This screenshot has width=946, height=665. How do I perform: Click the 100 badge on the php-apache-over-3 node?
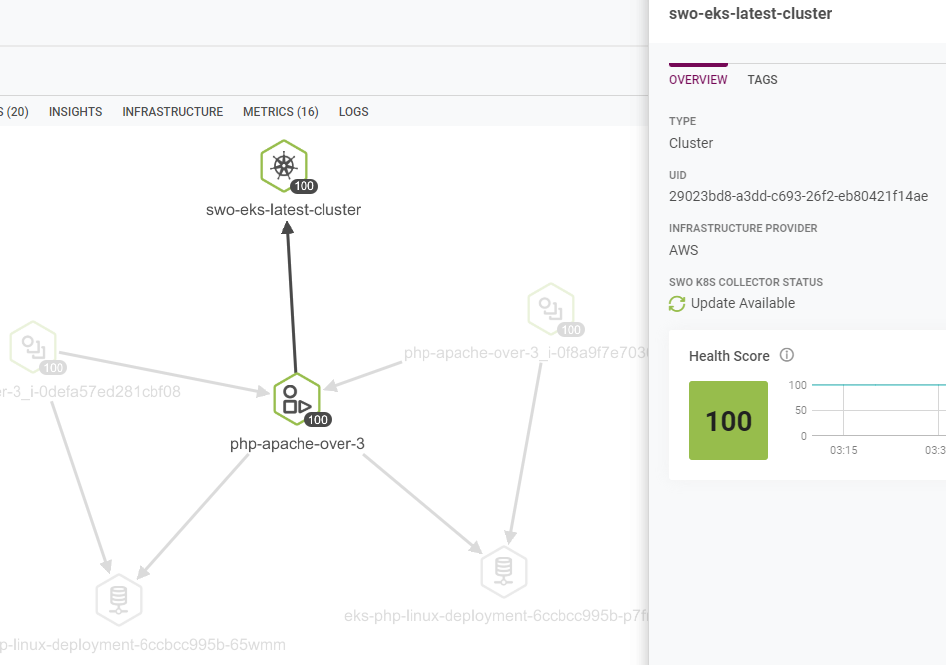[317, 420]
